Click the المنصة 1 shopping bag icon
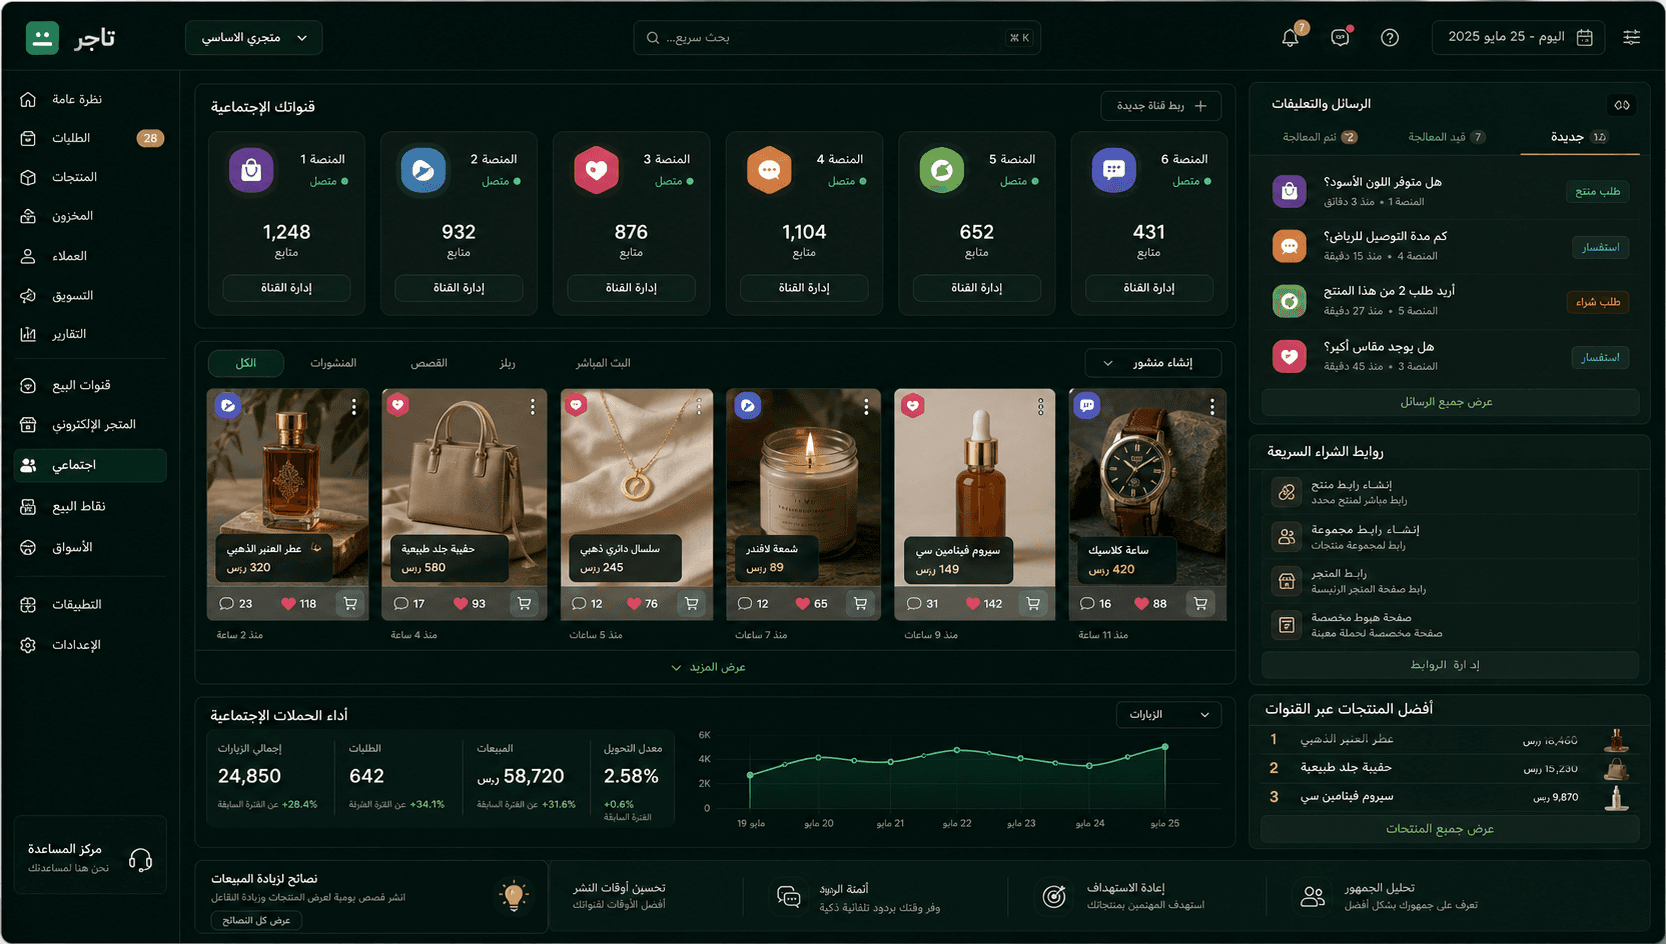Viewport: 1666px width, 944px height. click(x=251, y=170)
